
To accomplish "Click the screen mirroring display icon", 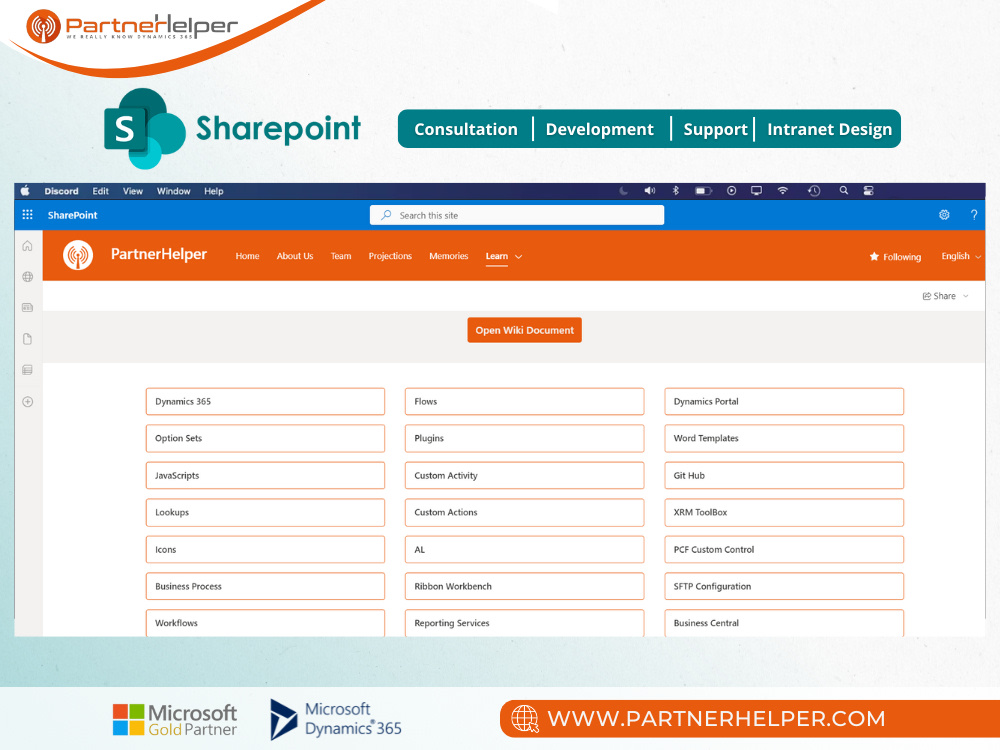I will [756, 191].
